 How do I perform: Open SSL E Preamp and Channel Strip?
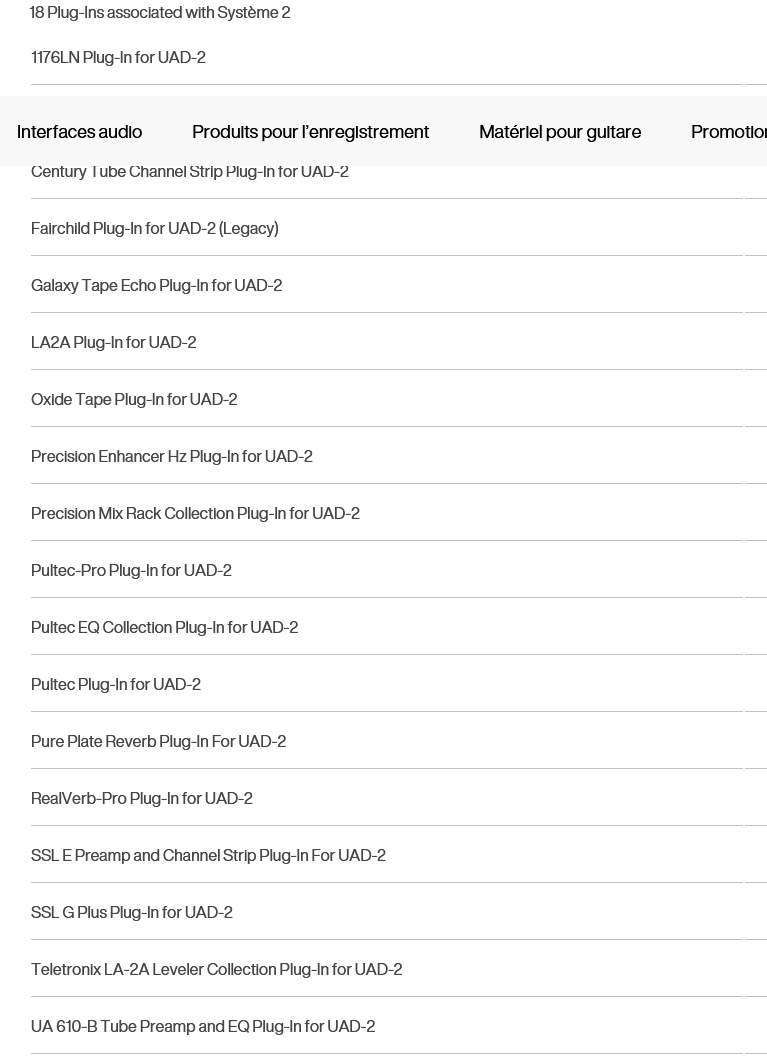point(208,856)
